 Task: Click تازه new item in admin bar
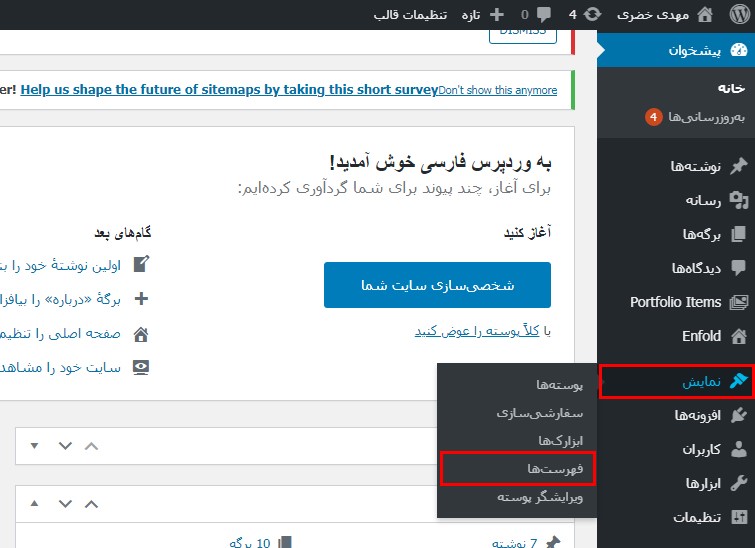[x=470, y=15]
